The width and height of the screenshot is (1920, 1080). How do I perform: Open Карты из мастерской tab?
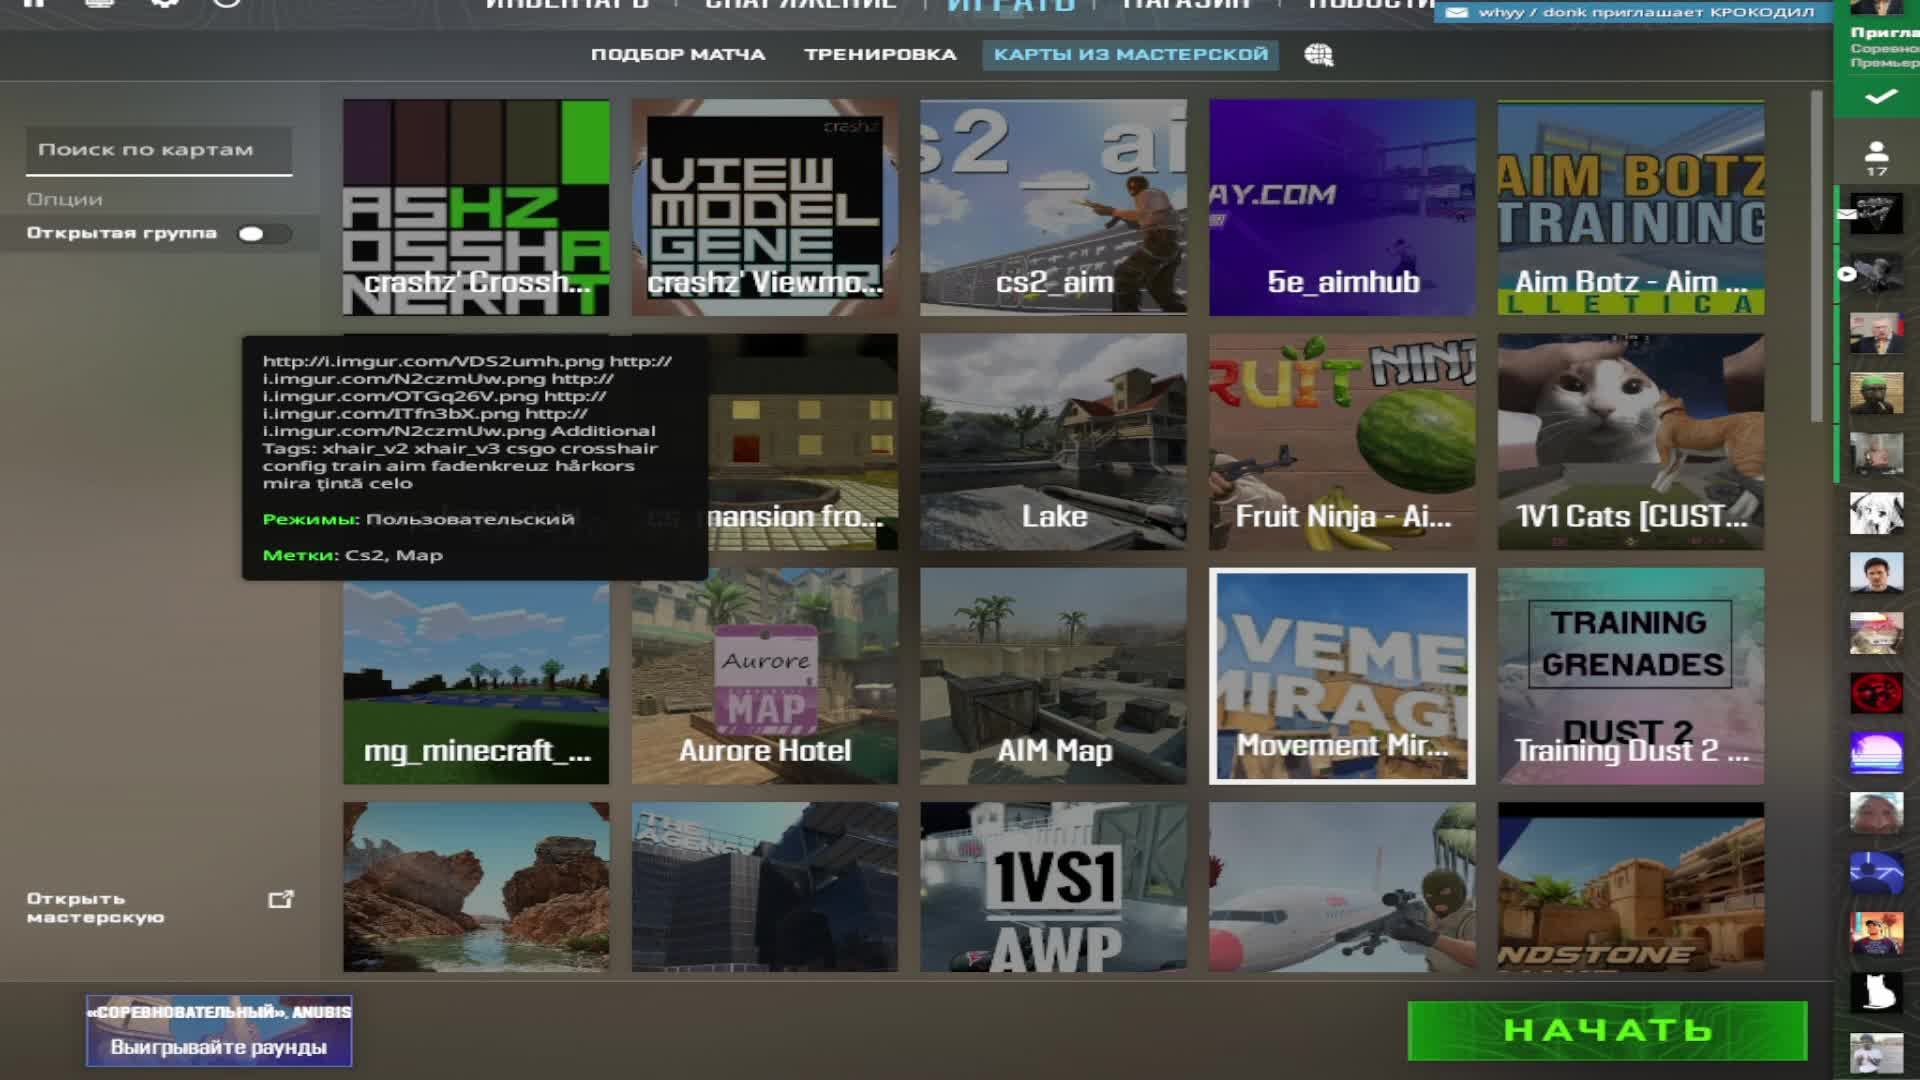[1130, 55]
